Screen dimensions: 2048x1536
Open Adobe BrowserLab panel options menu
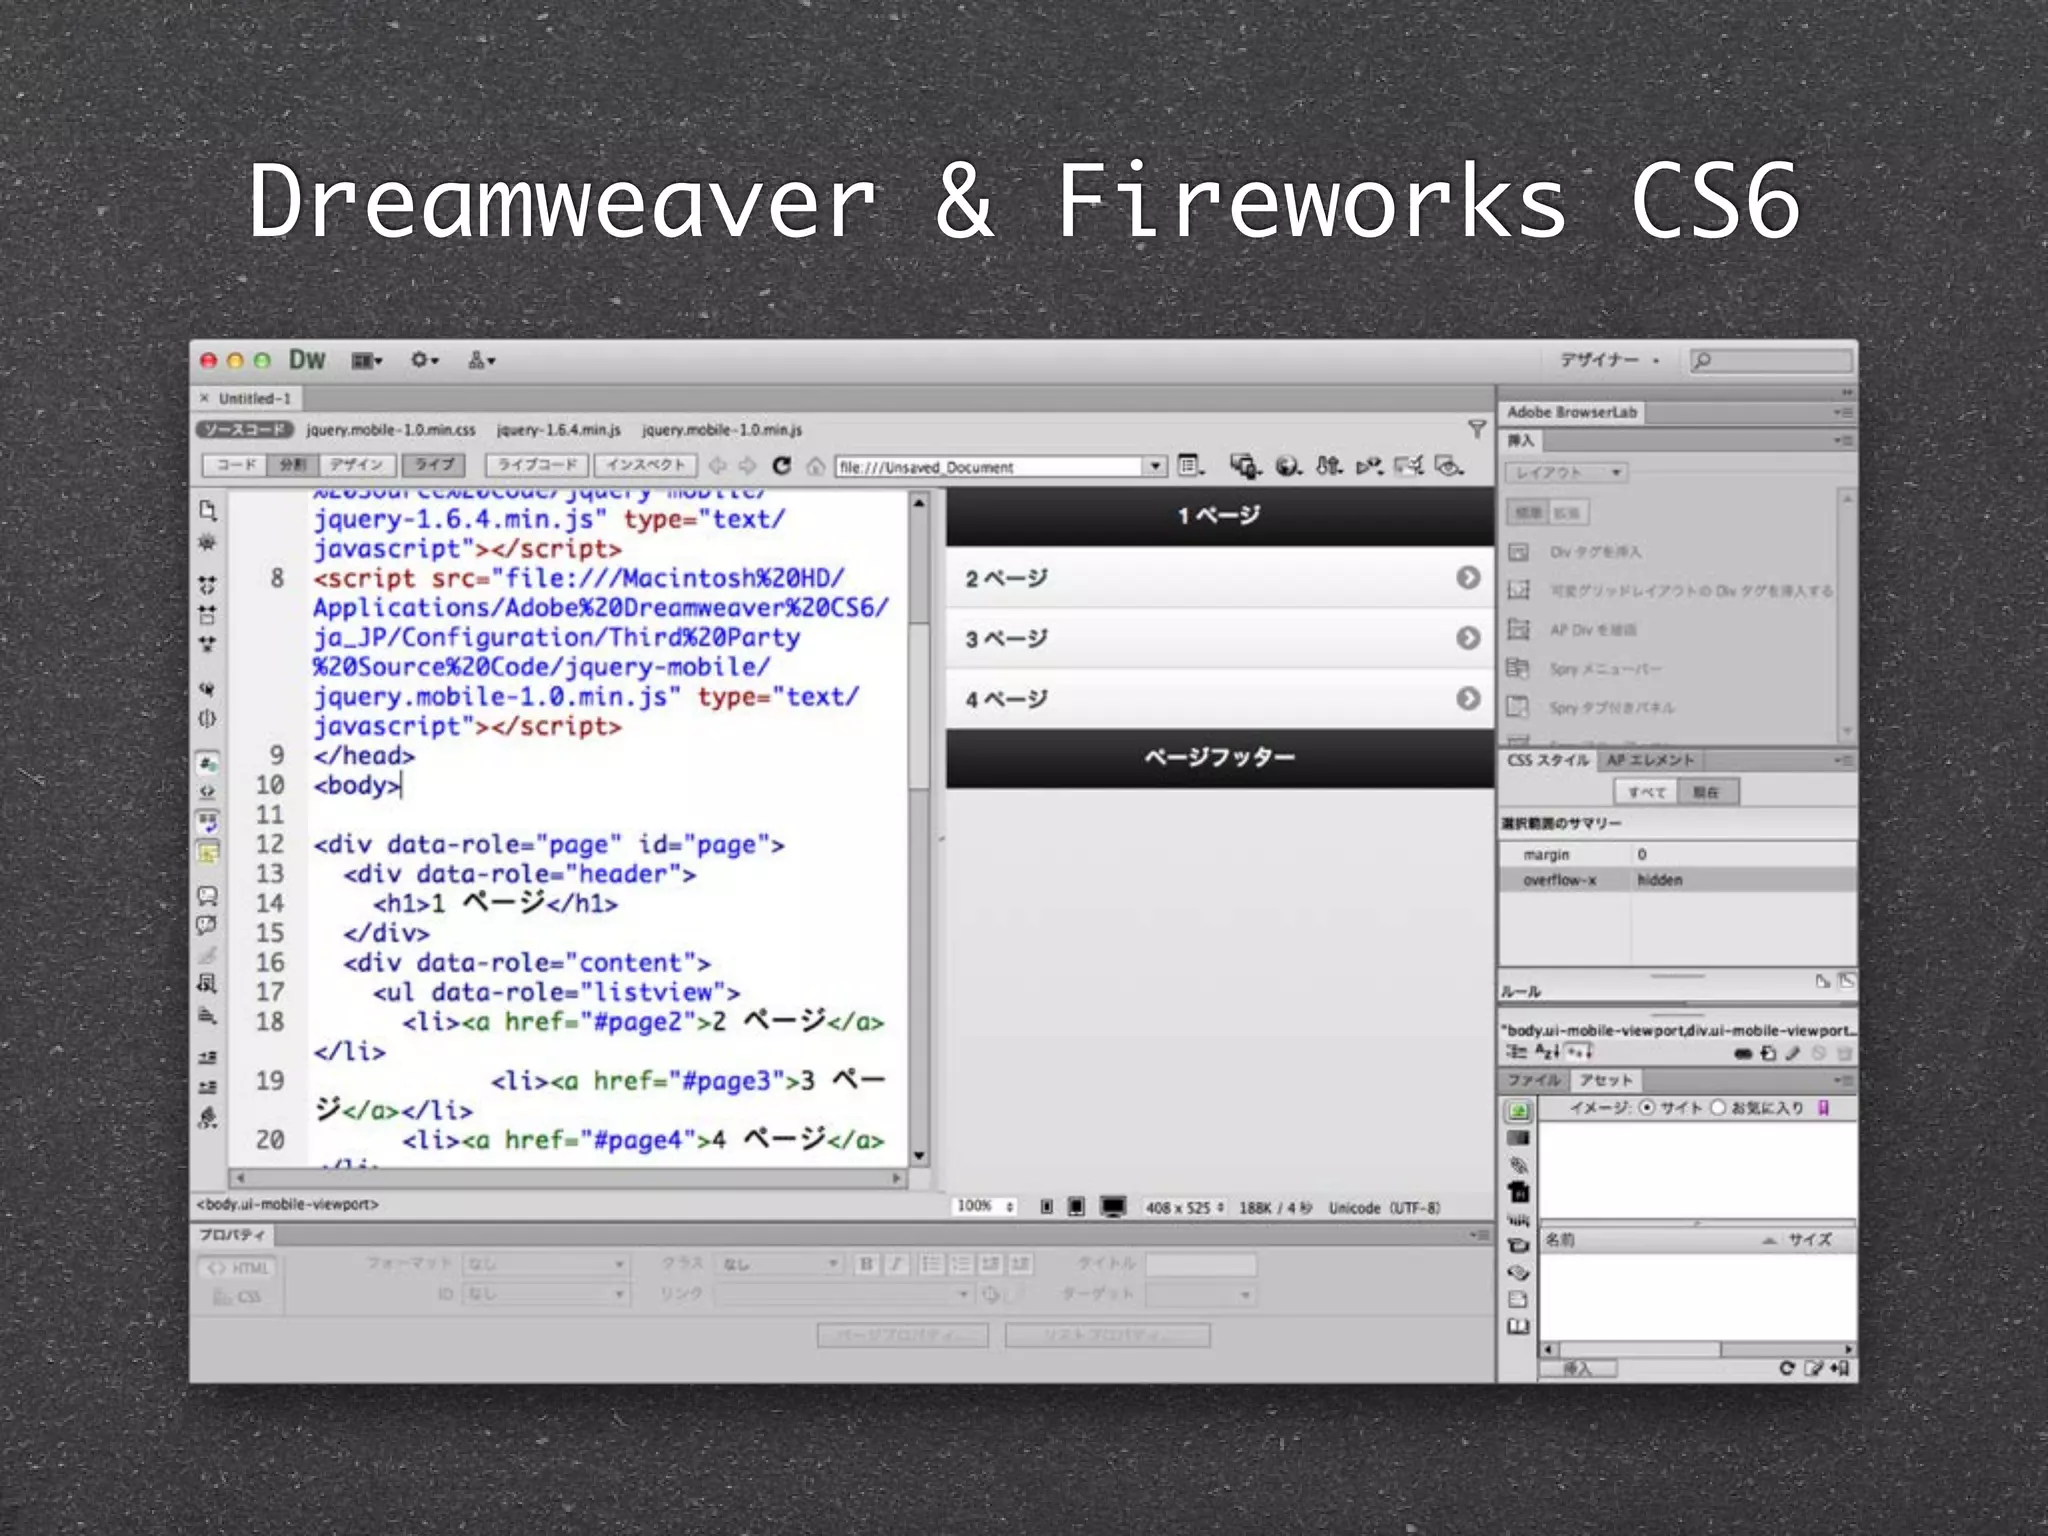click(x=1844, y=412)
